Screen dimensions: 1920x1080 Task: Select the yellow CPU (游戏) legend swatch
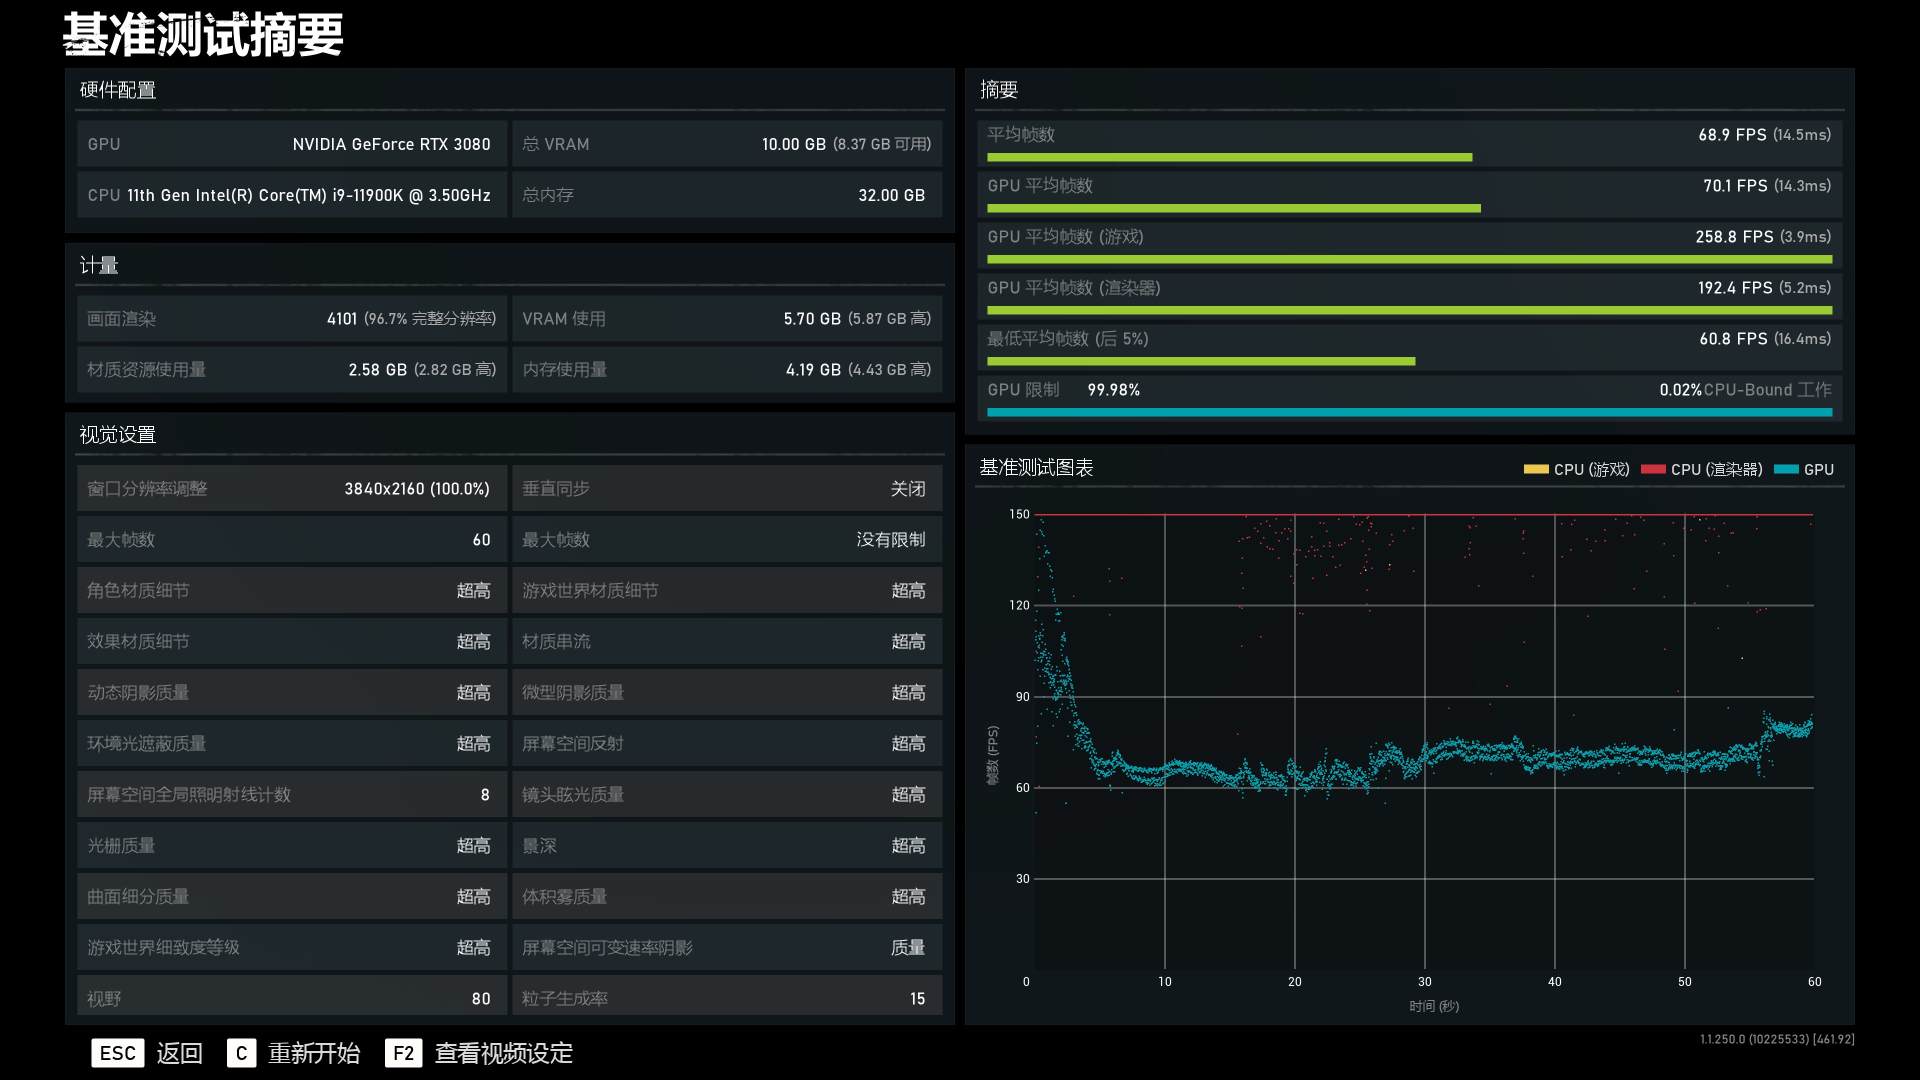point(1537,469)
